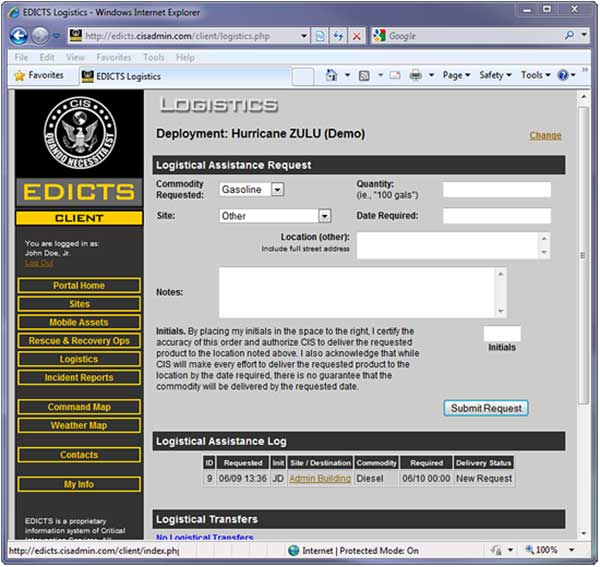
Task: Open the Command Map
Action: (79, 407)
